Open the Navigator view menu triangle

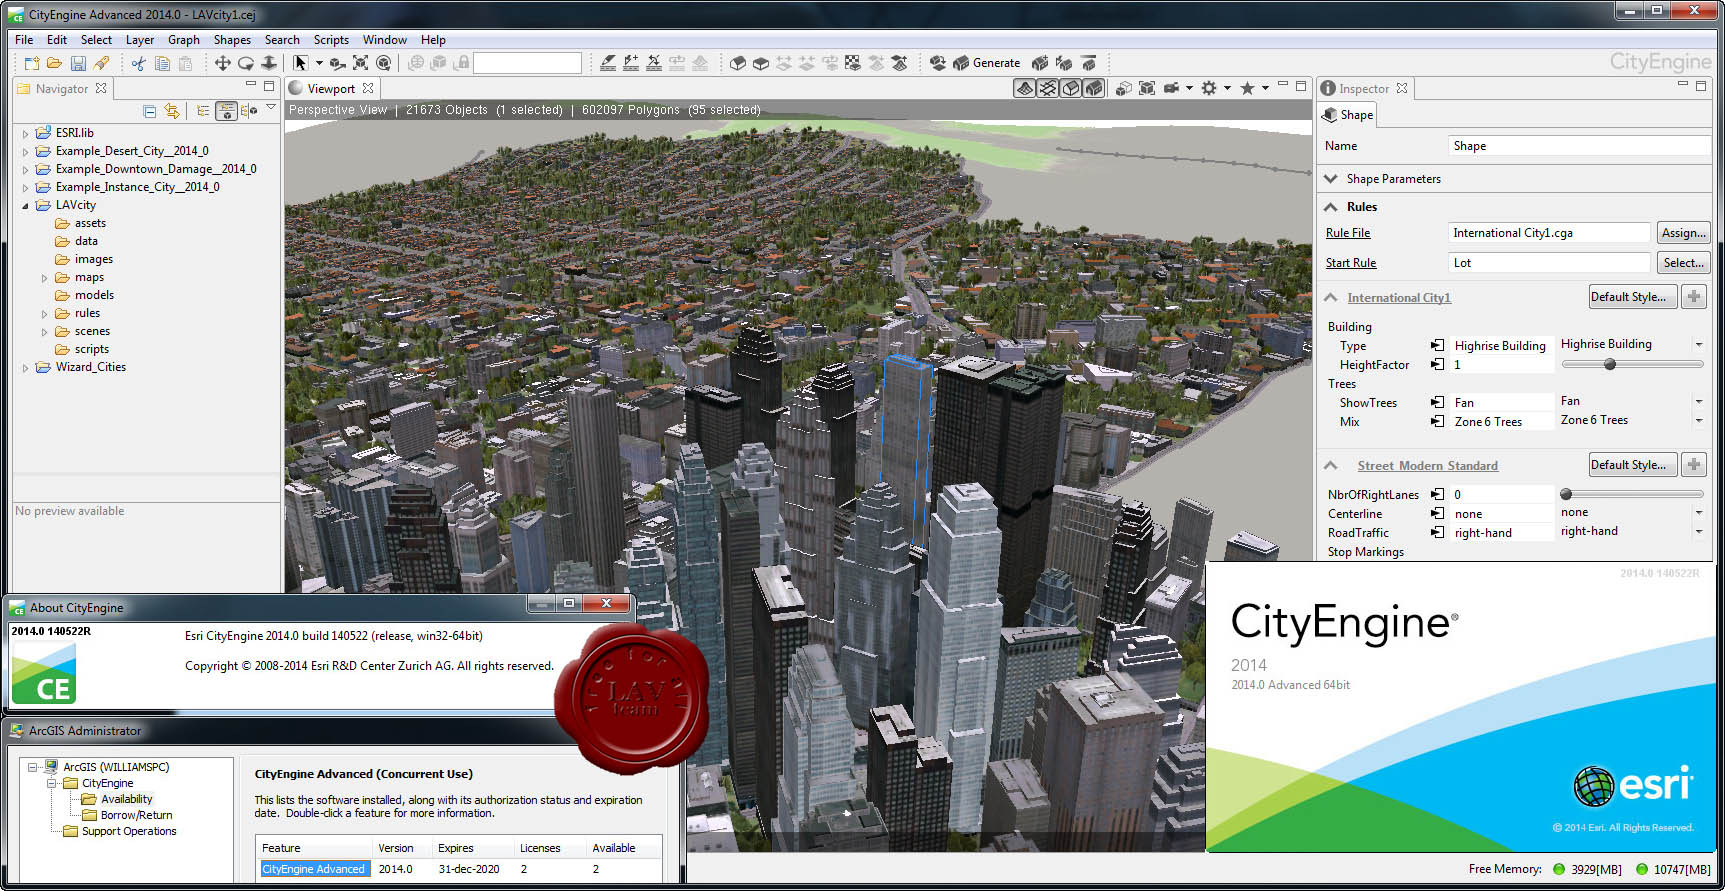(x=271, y=108)
